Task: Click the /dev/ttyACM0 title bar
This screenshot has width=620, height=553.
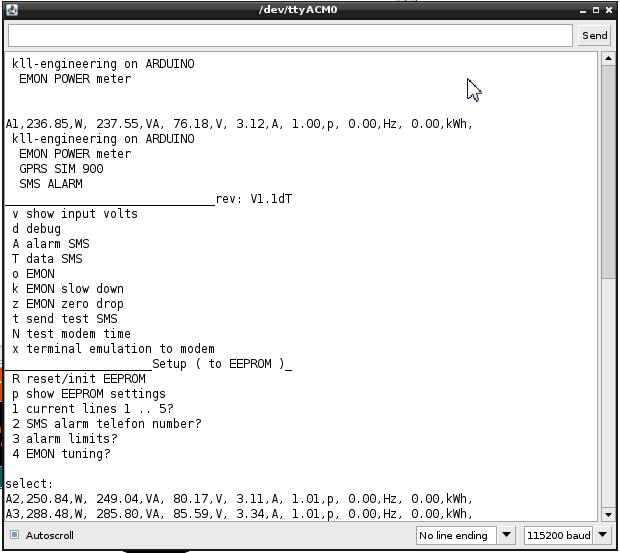Action: click(x=298, y=10)
